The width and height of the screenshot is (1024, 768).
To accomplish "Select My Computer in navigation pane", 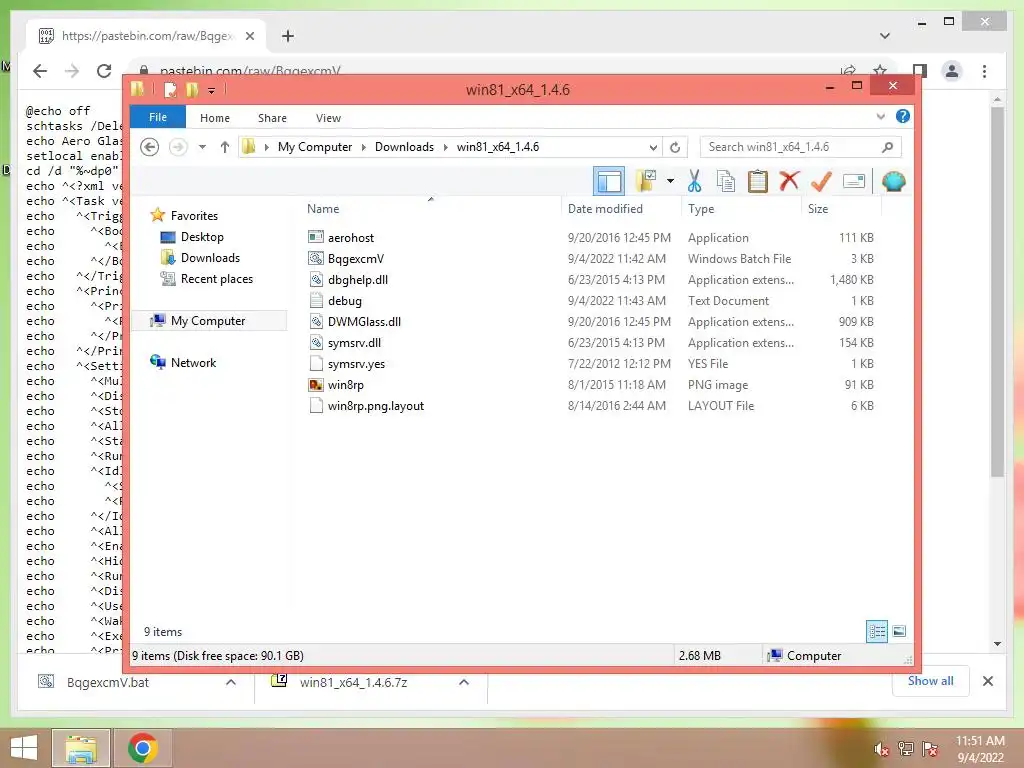I will 208,321.
